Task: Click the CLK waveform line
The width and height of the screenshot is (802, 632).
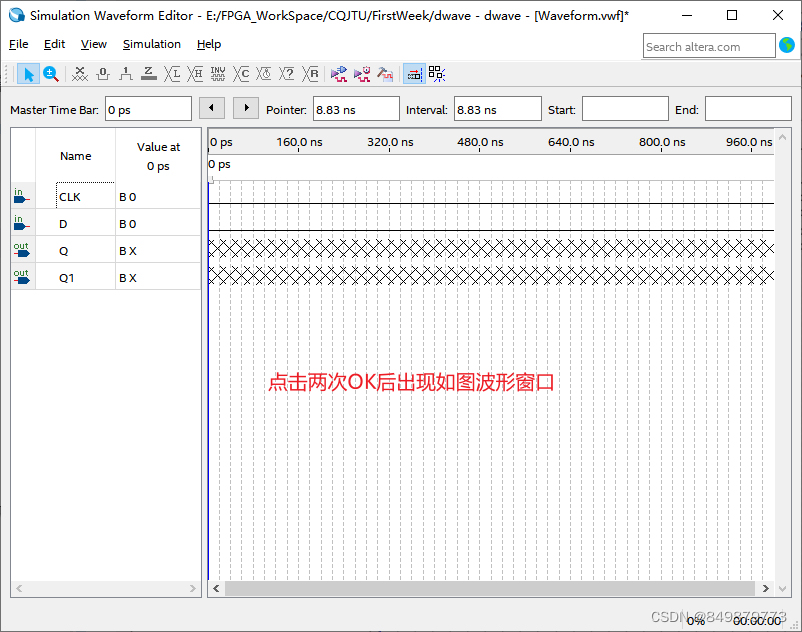Action: 491,204
